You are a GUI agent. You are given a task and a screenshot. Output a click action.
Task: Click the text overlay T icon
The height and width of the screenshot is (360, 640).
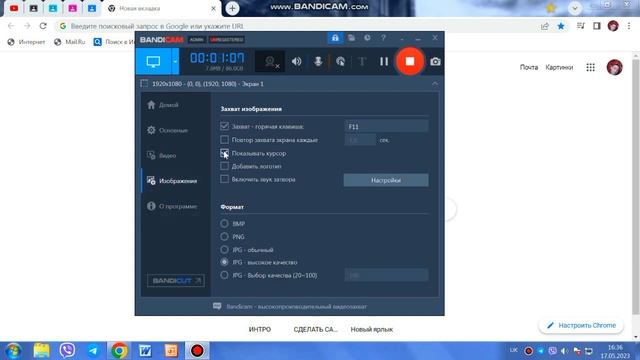[362, 62]
